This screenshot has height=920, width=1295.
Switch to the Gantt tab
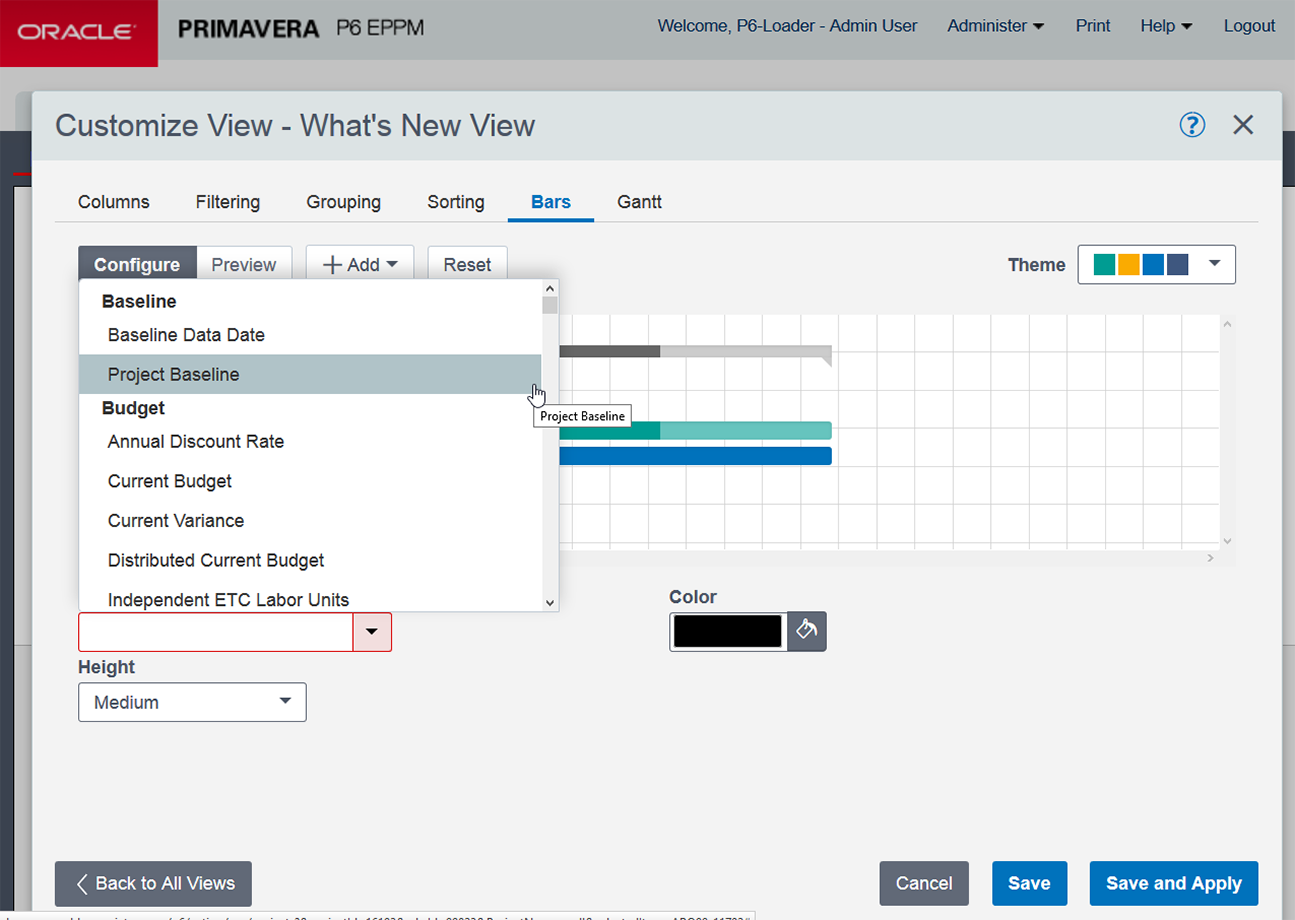tap(639, 202)
